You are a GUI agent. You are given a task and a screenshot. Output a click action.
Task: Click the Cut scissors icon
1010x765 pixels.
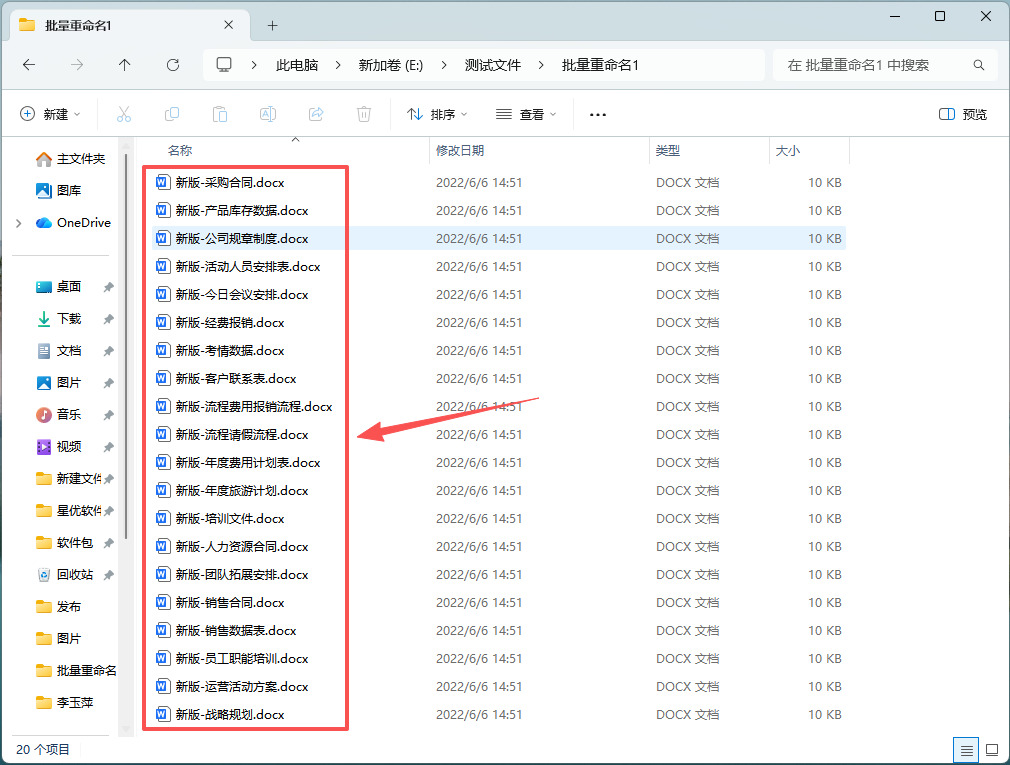click(124, 115)
